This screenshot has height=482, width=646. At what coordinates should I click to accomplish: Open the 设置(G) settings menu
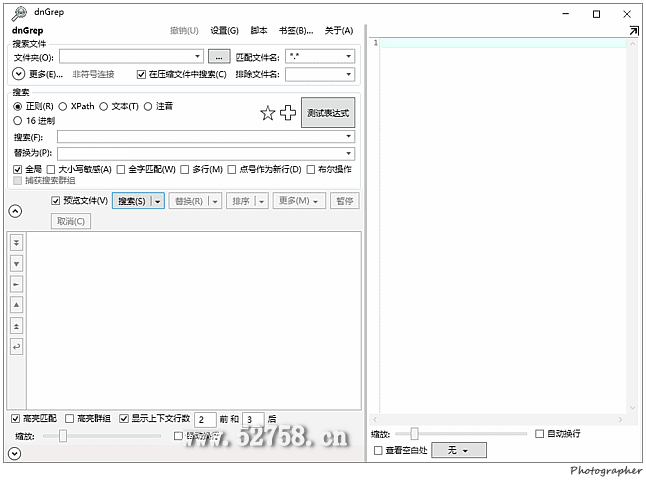tap(225, 30)
